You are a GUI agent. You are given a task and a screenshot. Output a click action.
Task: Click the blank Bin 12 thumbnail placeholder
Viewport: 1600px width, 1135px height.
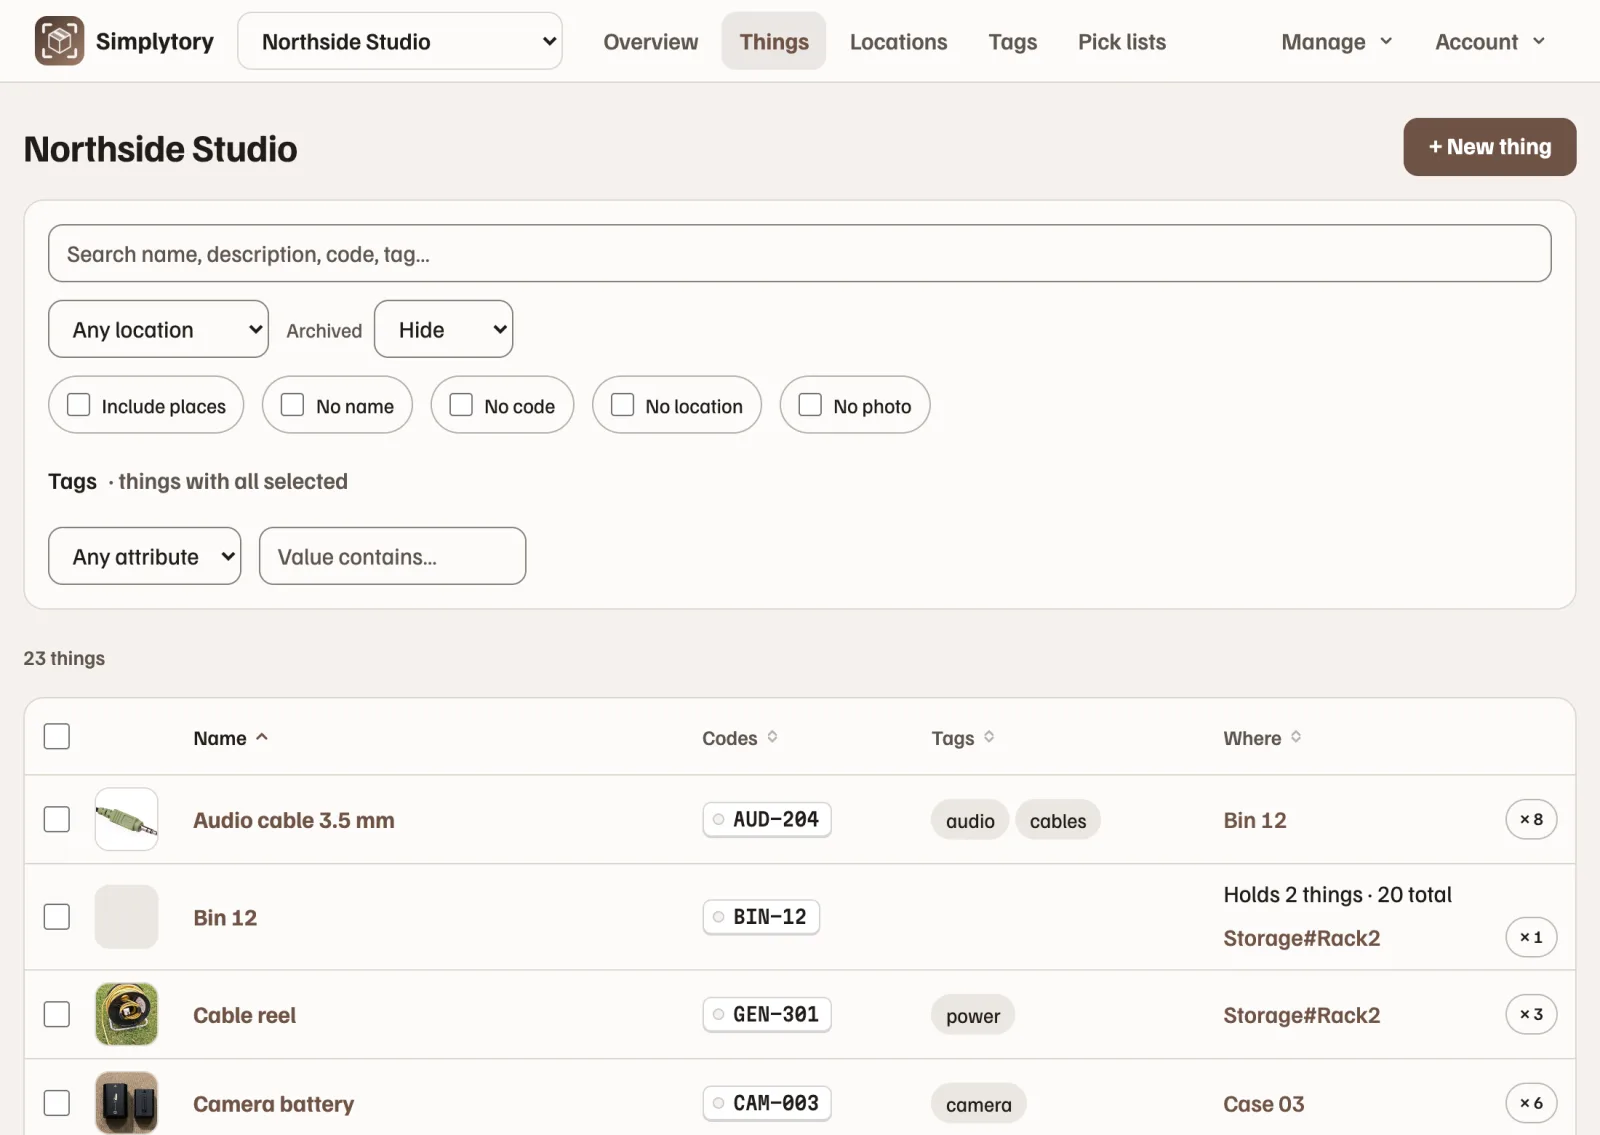click(x=126, y=916)
